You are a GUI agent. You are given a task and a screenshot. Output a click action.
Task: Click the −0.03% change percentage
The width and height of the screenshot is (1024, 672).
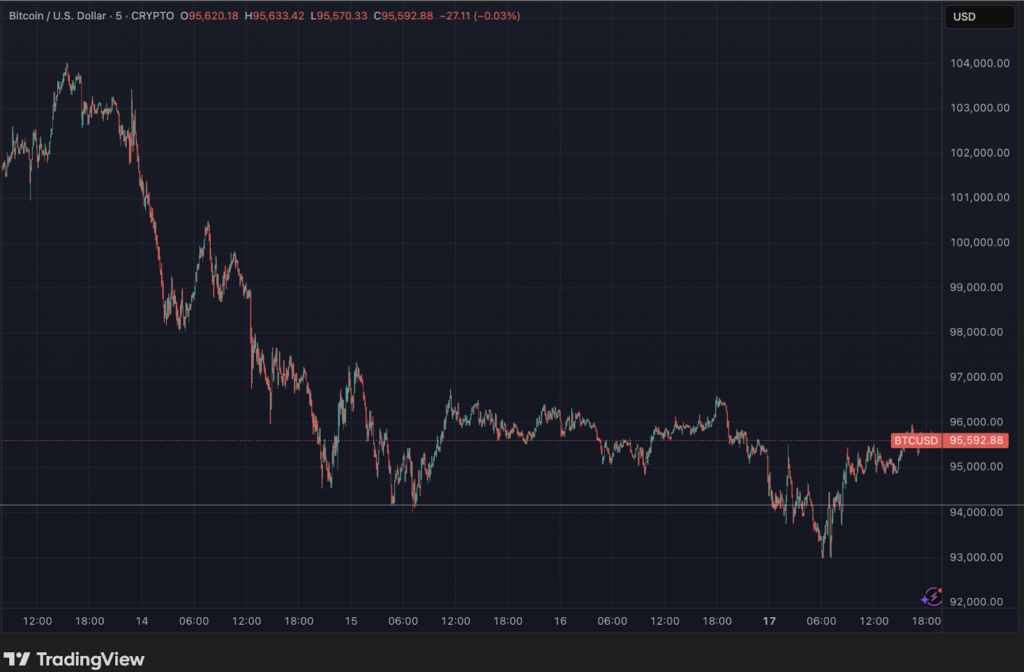pos(495,16)
